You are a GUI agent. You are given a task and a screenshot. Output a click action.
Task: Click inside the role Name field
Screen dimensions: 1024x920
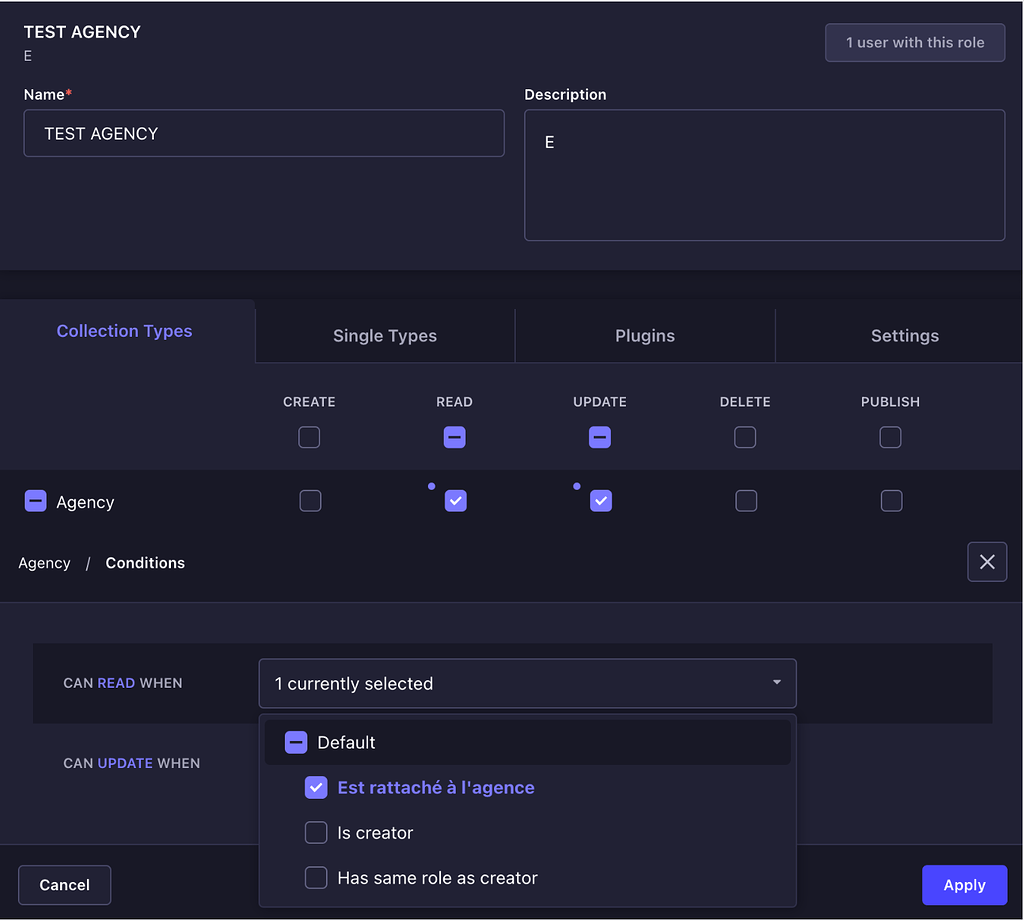(x=264, y=133)
